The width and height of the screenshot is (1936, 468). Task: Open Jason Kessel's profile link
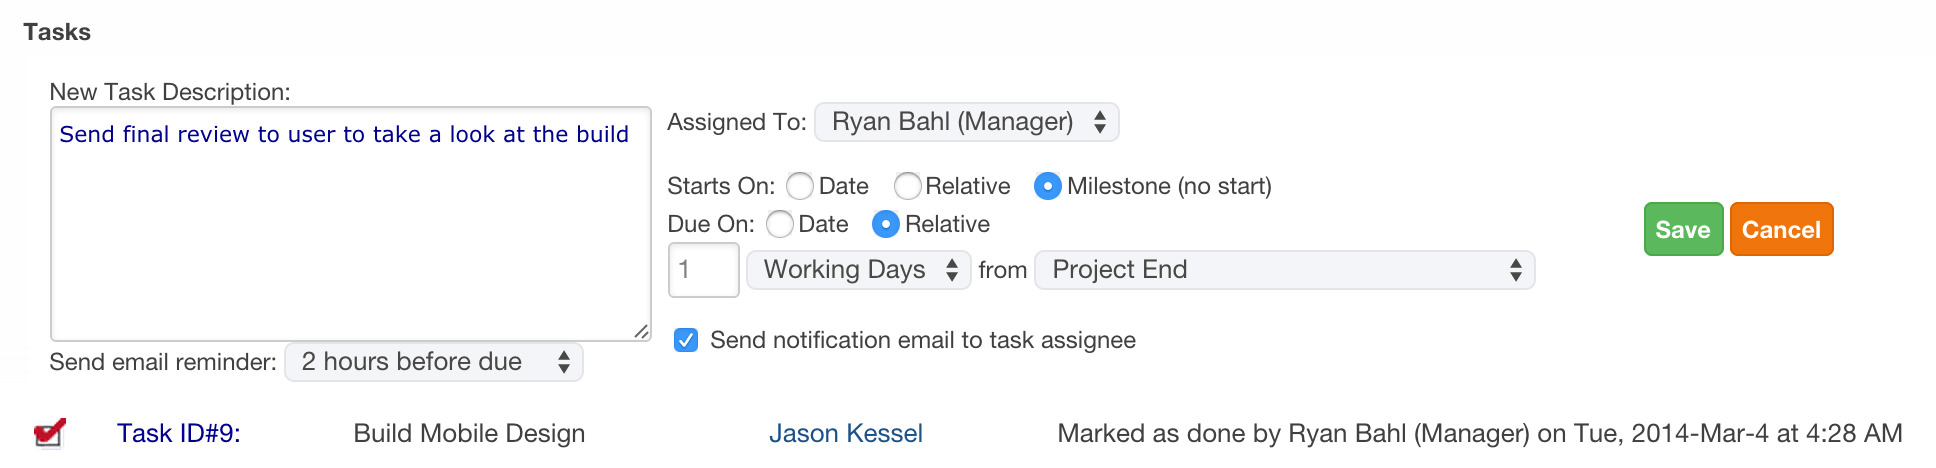(x=845, y=433)
